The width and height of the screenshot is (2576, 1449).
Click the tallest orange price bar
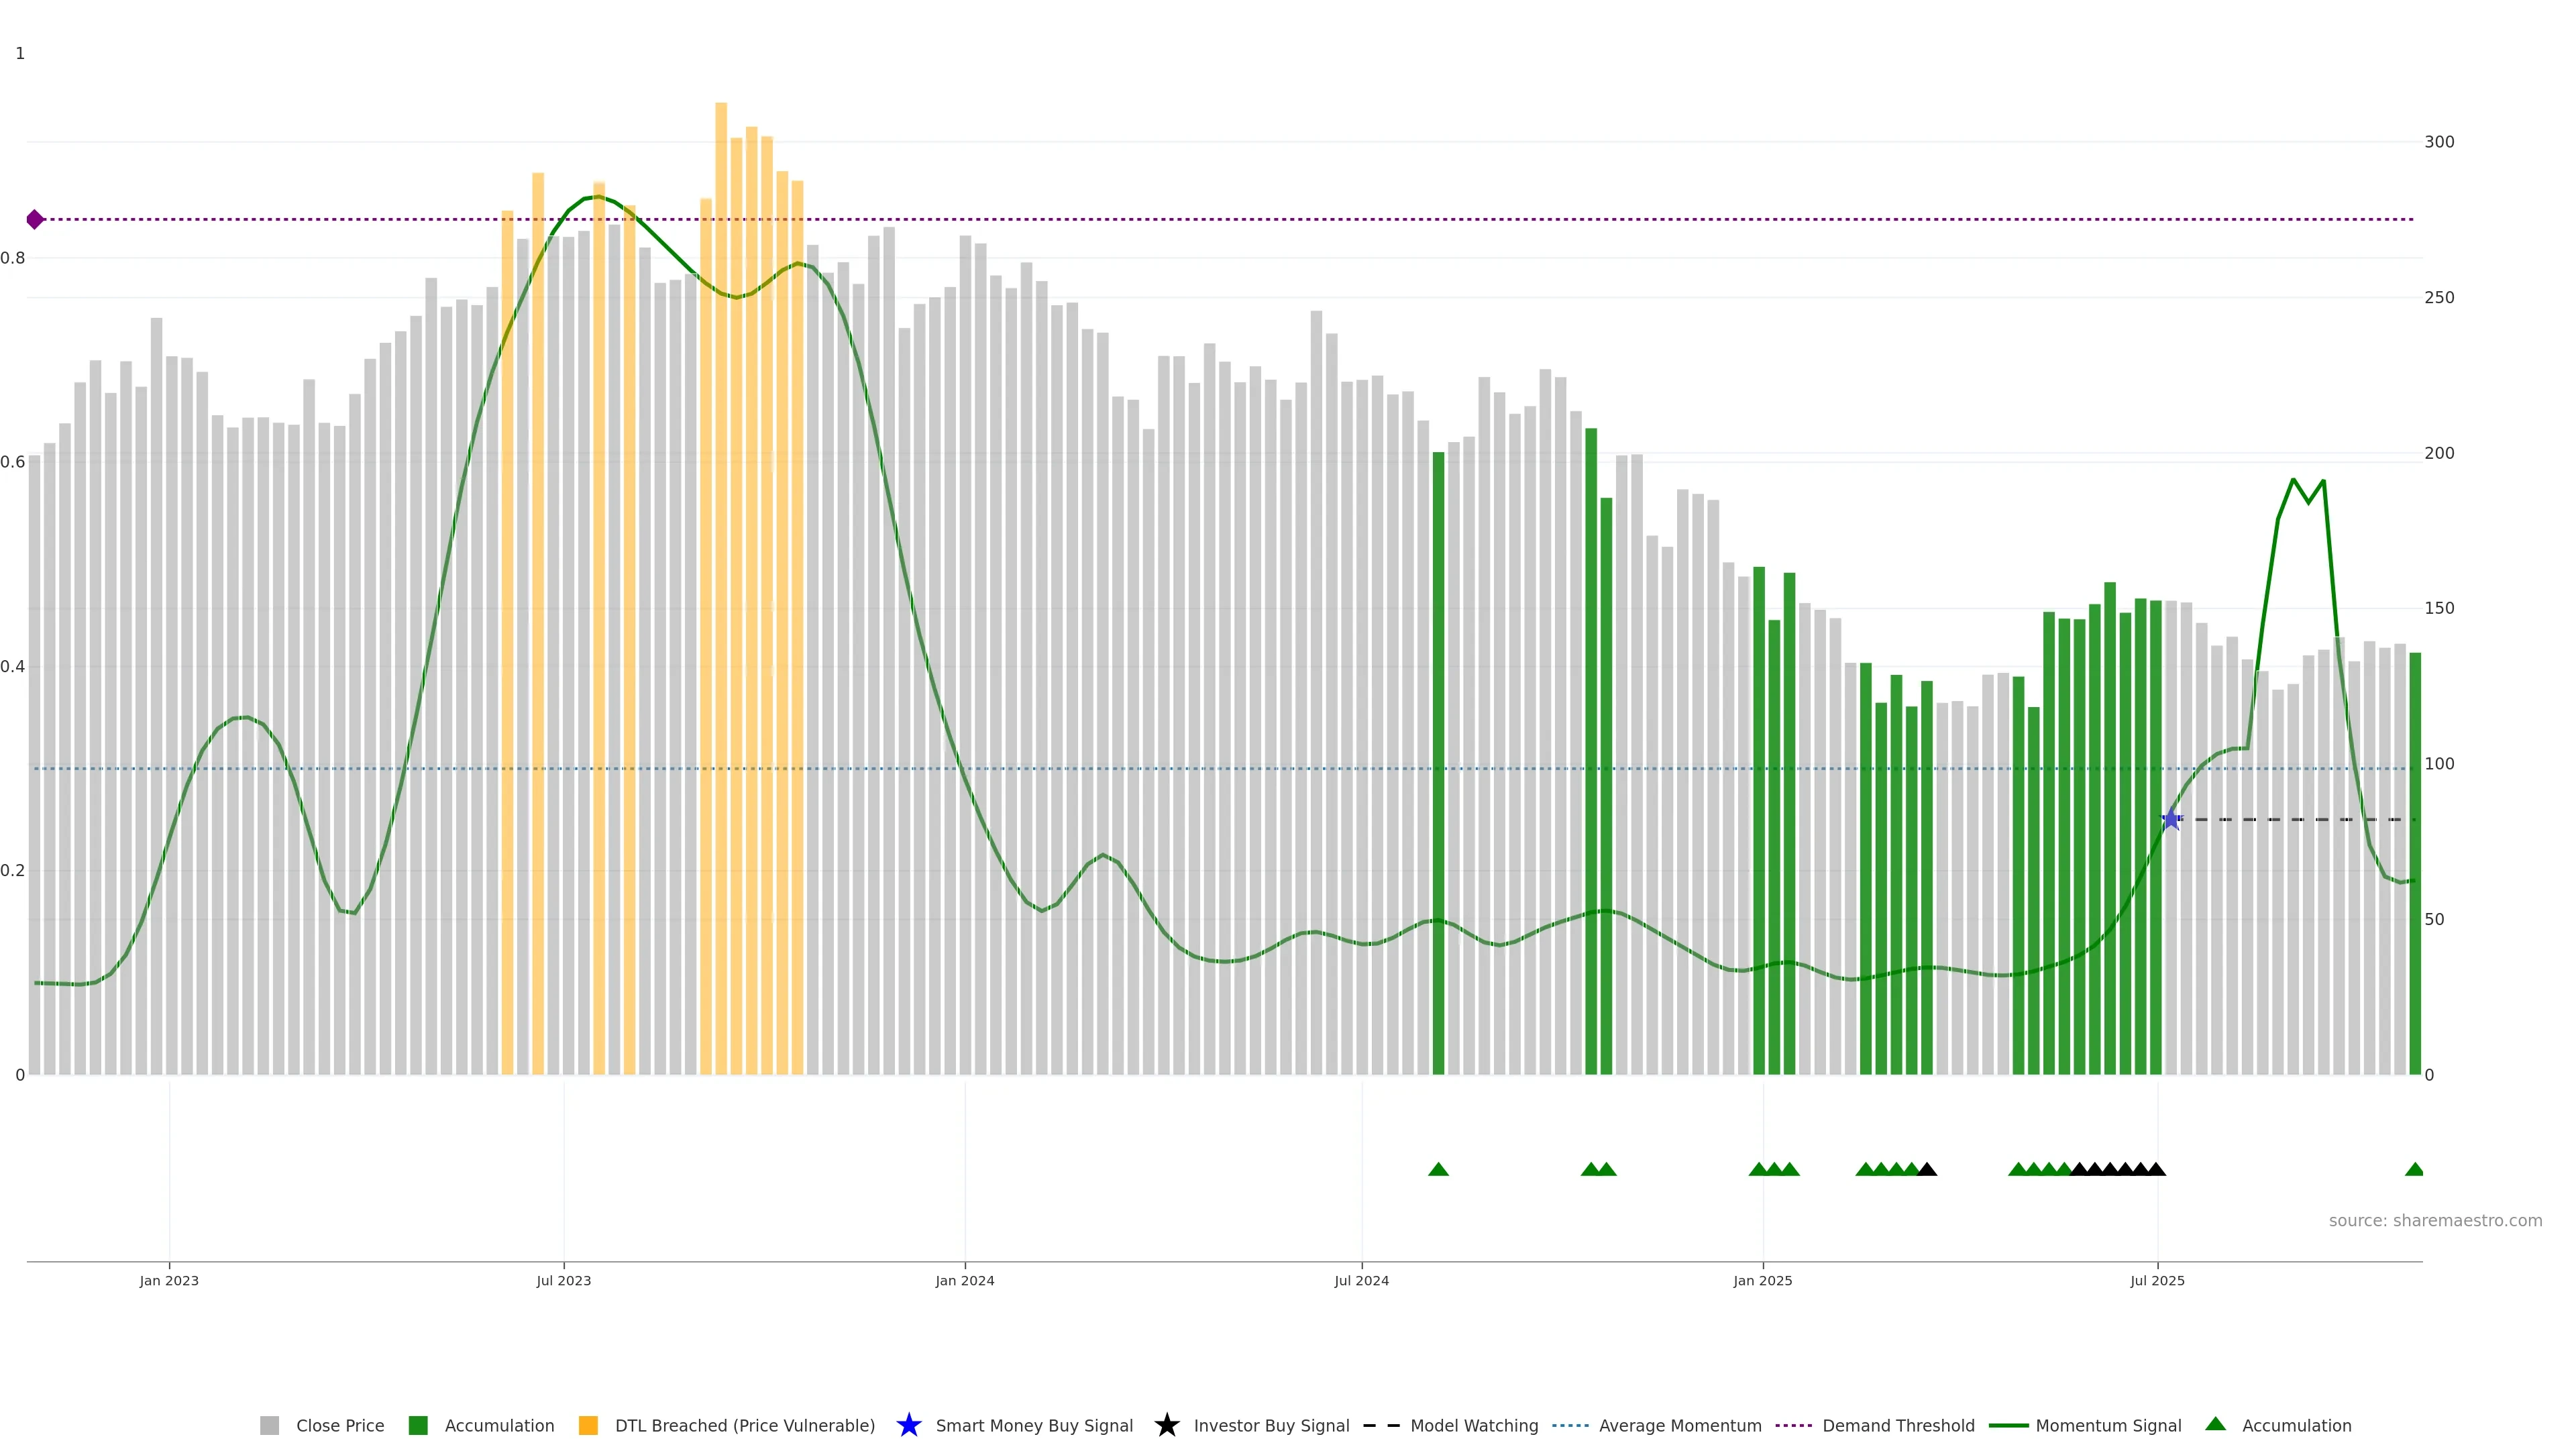pos(721,600)
